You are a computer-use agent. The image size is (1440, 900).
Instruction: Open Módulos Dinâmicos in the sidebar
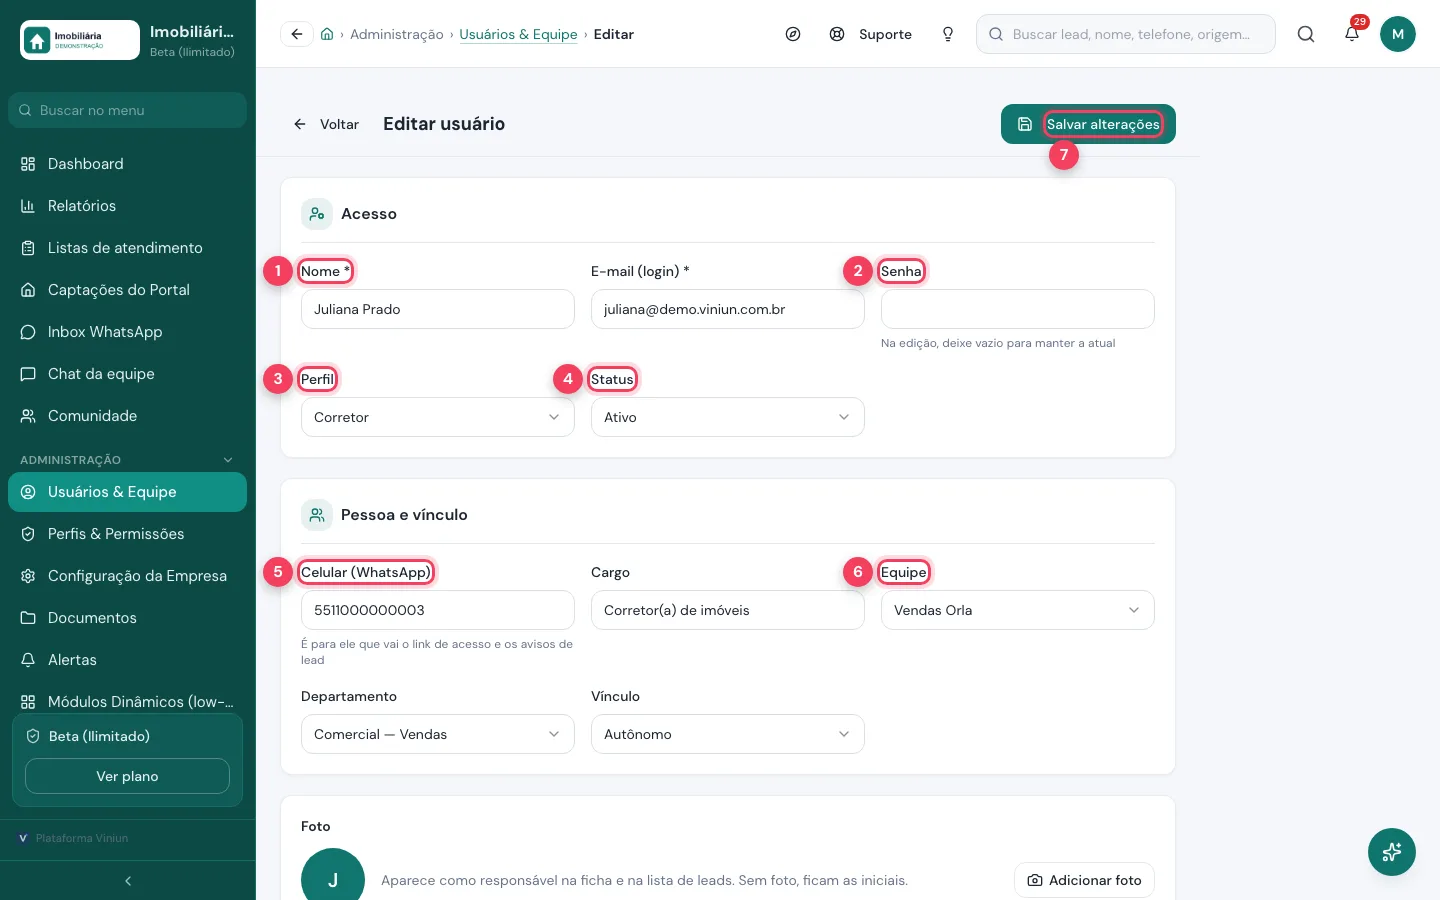(127, 702)
